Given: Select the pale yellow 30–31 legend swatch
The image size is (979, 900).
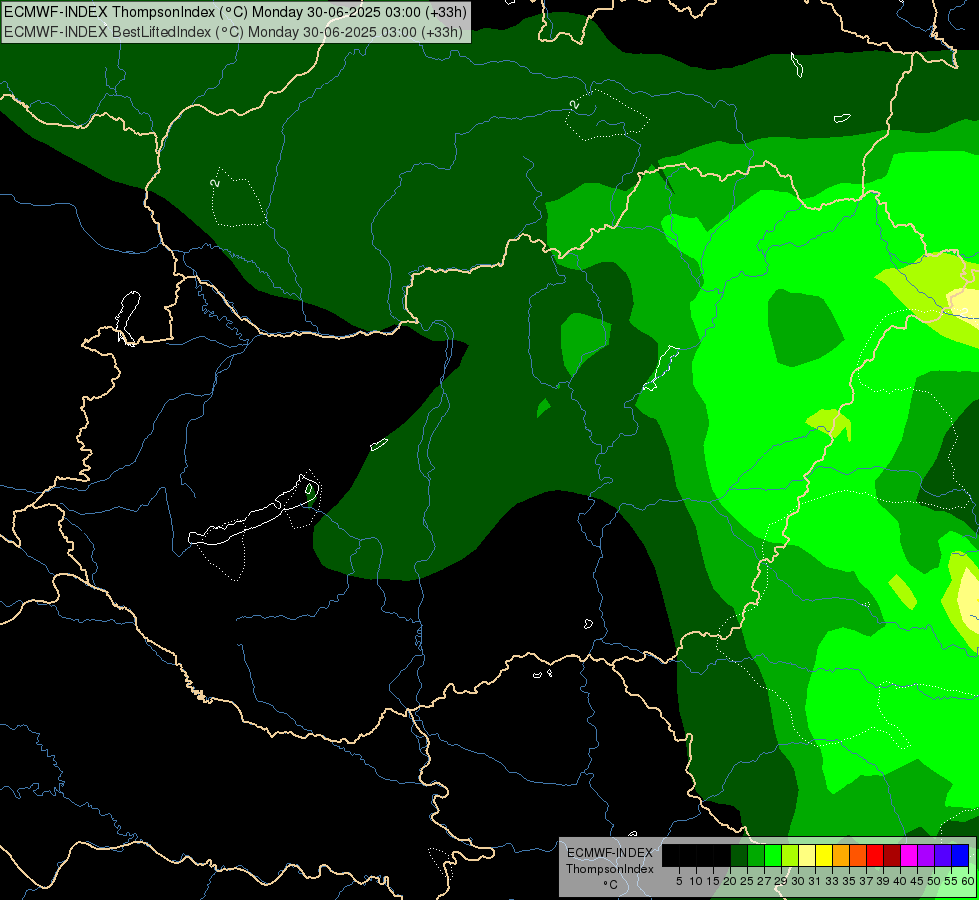Looking at the screenshot, I should [x=807, y=855].
